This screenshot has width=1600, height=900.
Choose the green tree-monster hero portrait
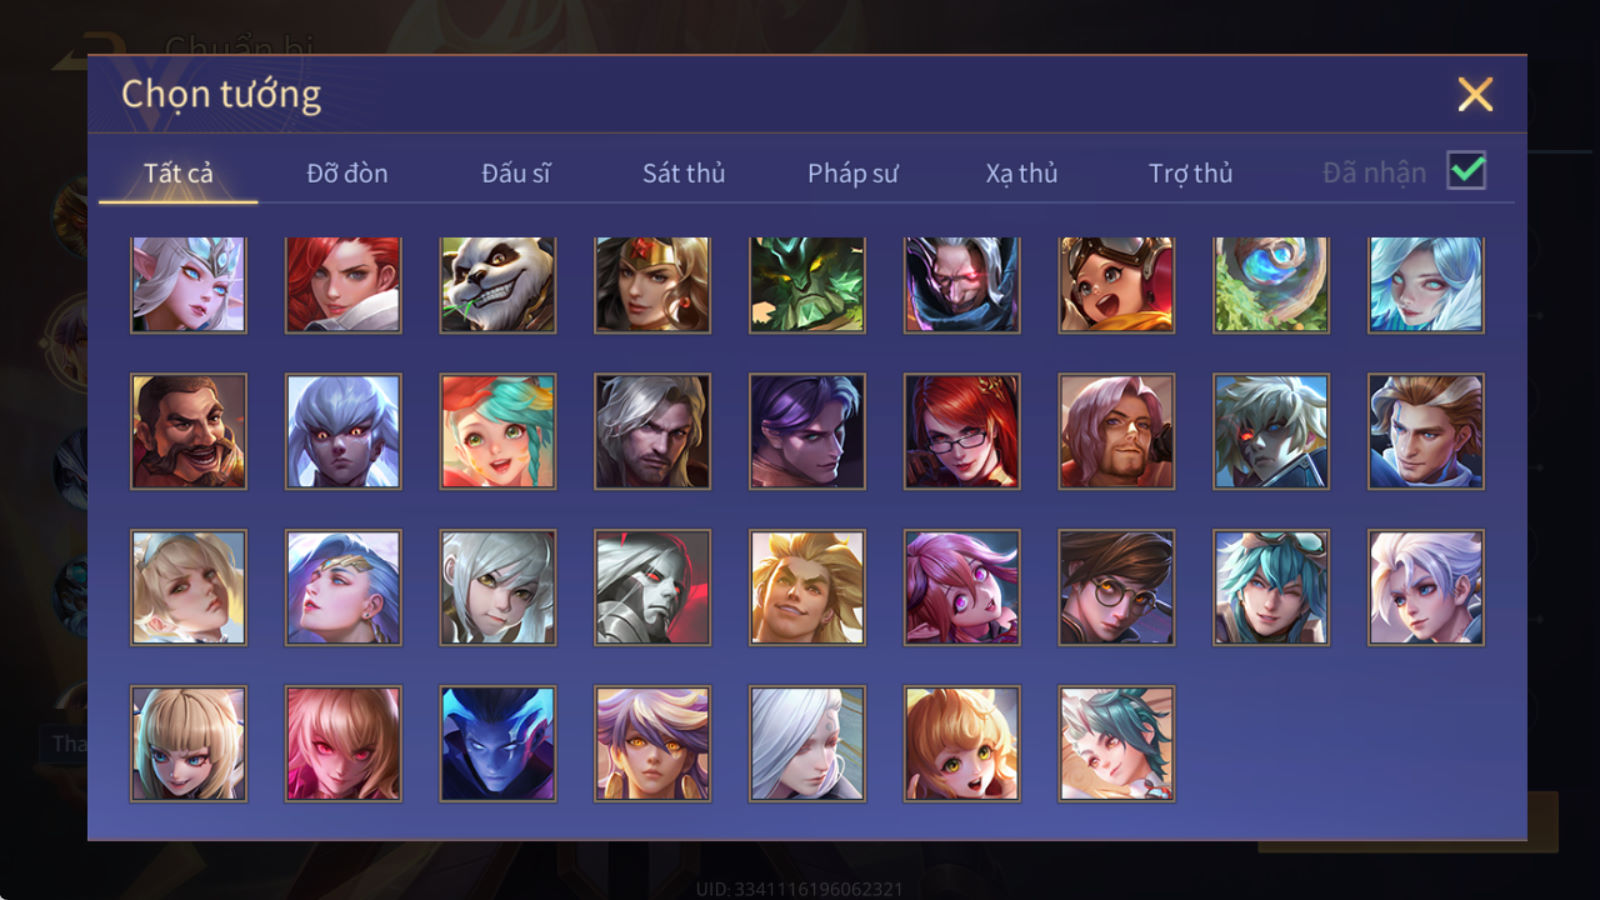coord(807,285)
